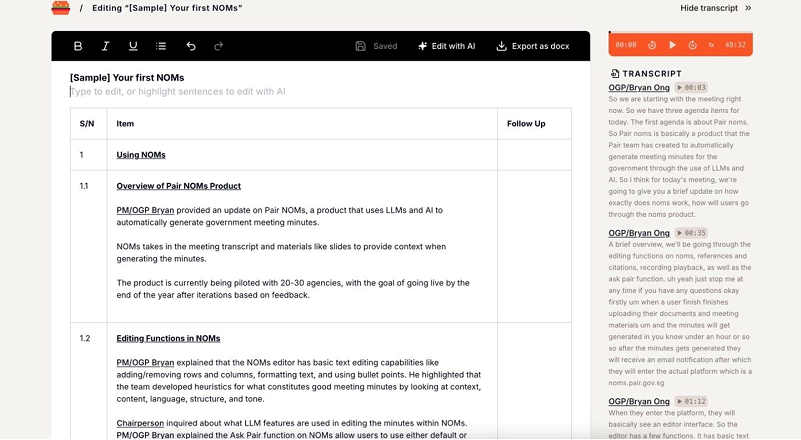
Task: Play the meeting recording
Action: 672,45
